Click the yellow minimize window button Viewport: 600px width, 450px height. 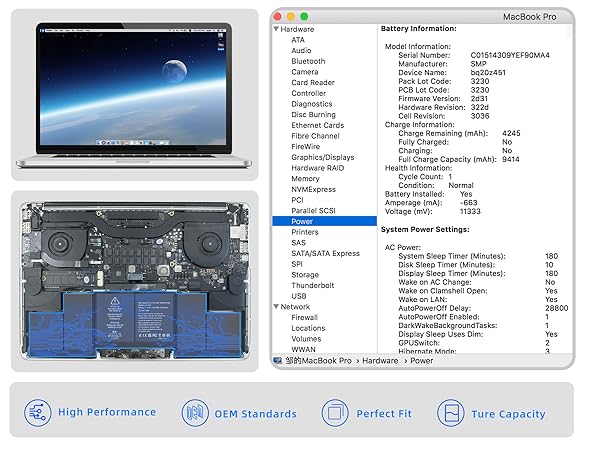click(291, 16)
